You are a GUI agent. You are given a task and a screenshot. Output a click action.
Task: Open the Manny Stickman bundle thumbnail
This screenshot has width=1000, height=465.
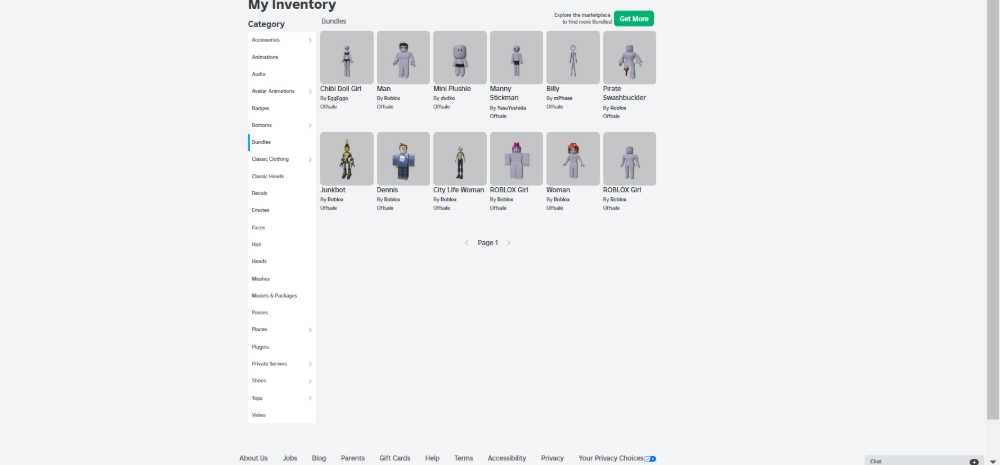(x=517, y=57)
